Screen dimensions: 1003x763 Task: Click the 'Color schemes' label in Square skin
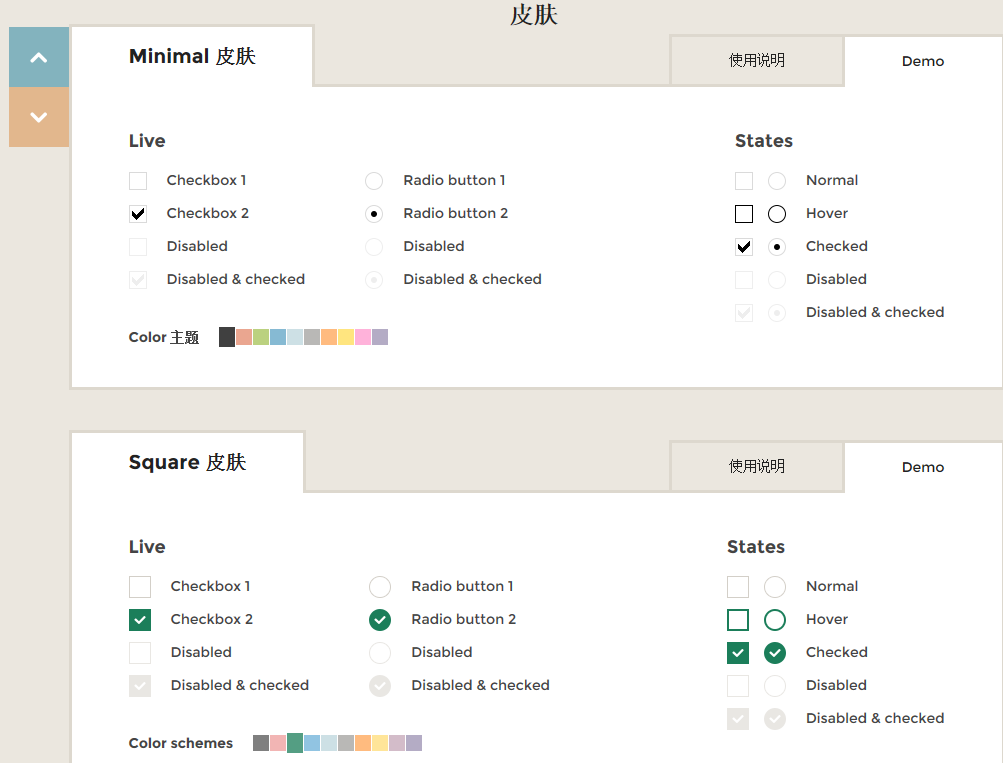pos(181,743)
